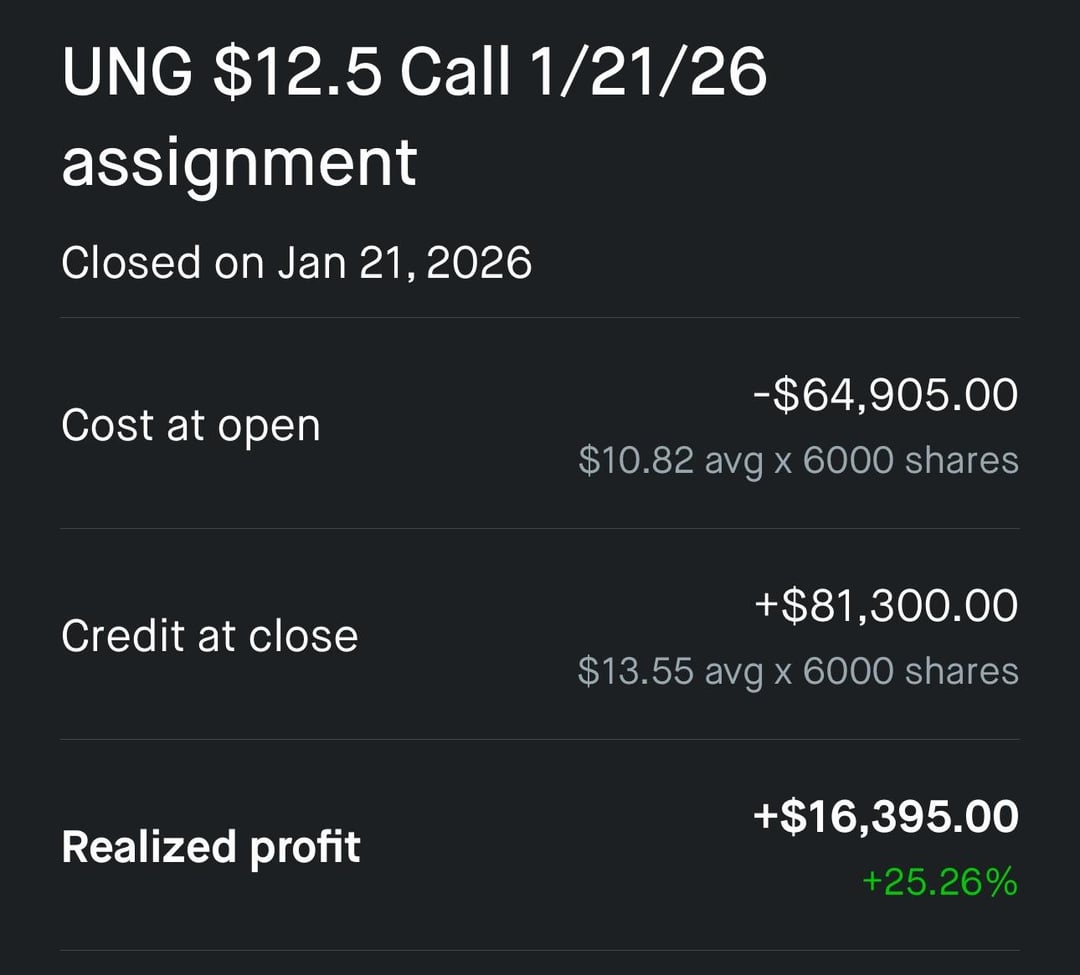Click the divider above the Realized profit row
The width and height of the screenshot is (1080, 975).
[x=540, y=739]
